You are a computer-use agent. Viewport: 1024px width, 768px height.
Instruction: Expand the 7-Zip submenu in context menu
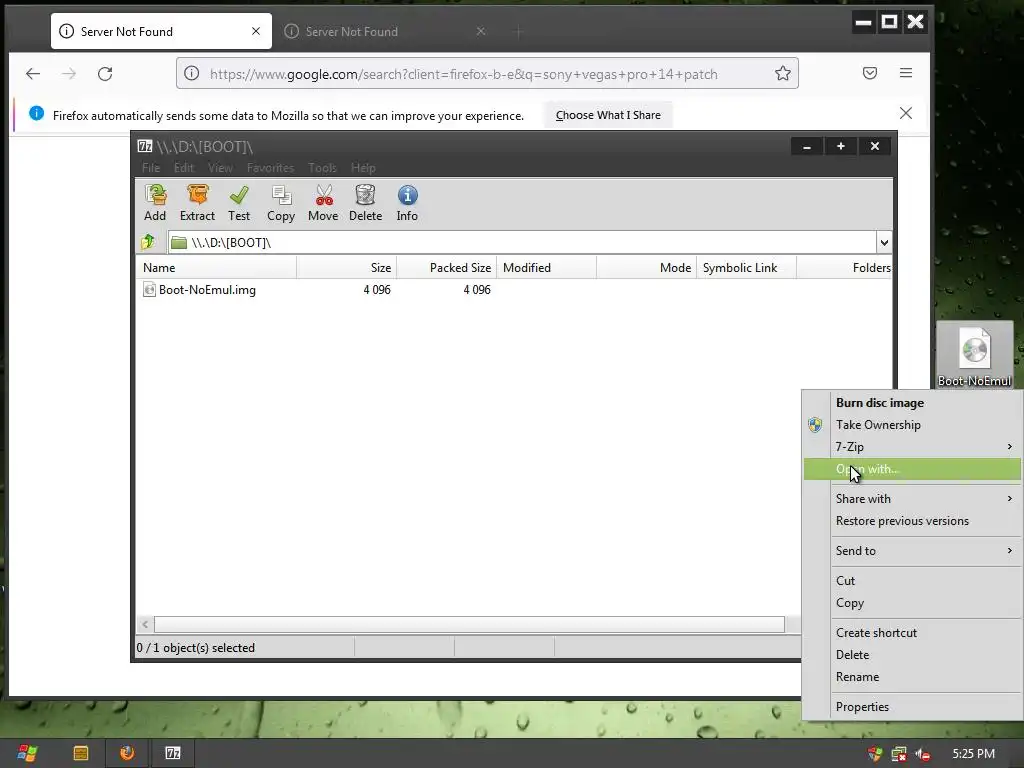point(912,447)
